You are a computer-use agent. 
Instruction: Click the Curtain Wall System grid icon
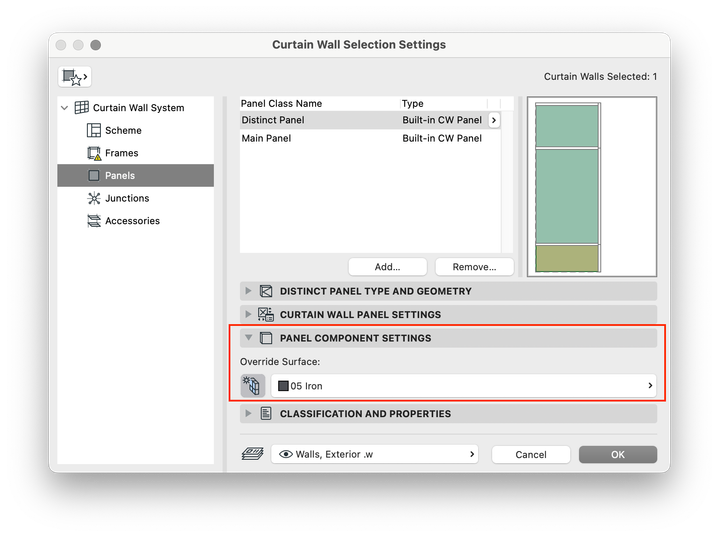pyautogui.click(x=82, y=107)
